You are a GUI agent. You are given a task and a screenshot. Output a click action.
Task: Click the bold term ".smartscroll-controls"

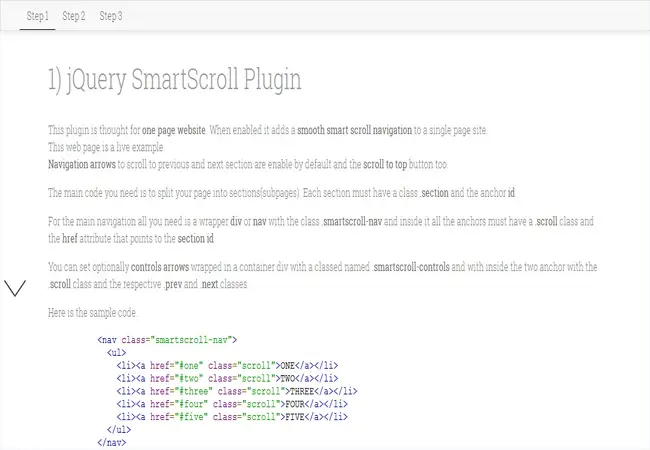411,267
